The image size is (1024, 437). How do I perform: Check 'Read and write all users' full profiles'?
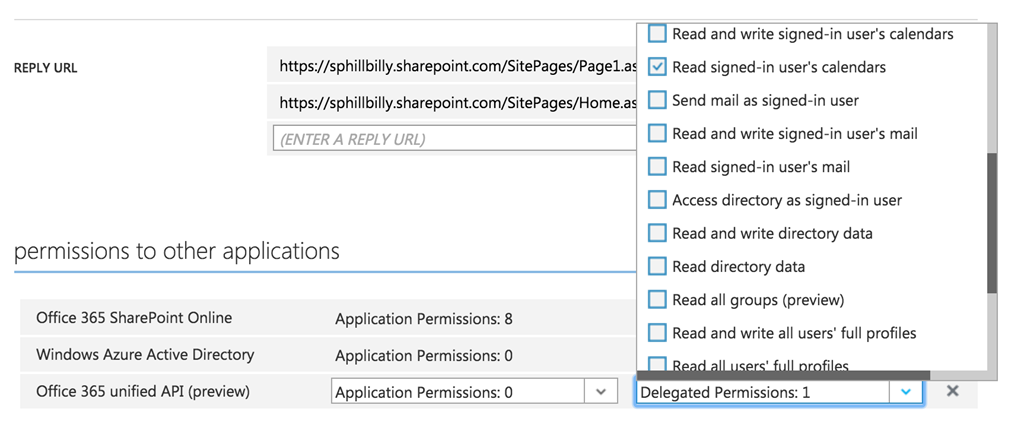(x=657, y=333)
